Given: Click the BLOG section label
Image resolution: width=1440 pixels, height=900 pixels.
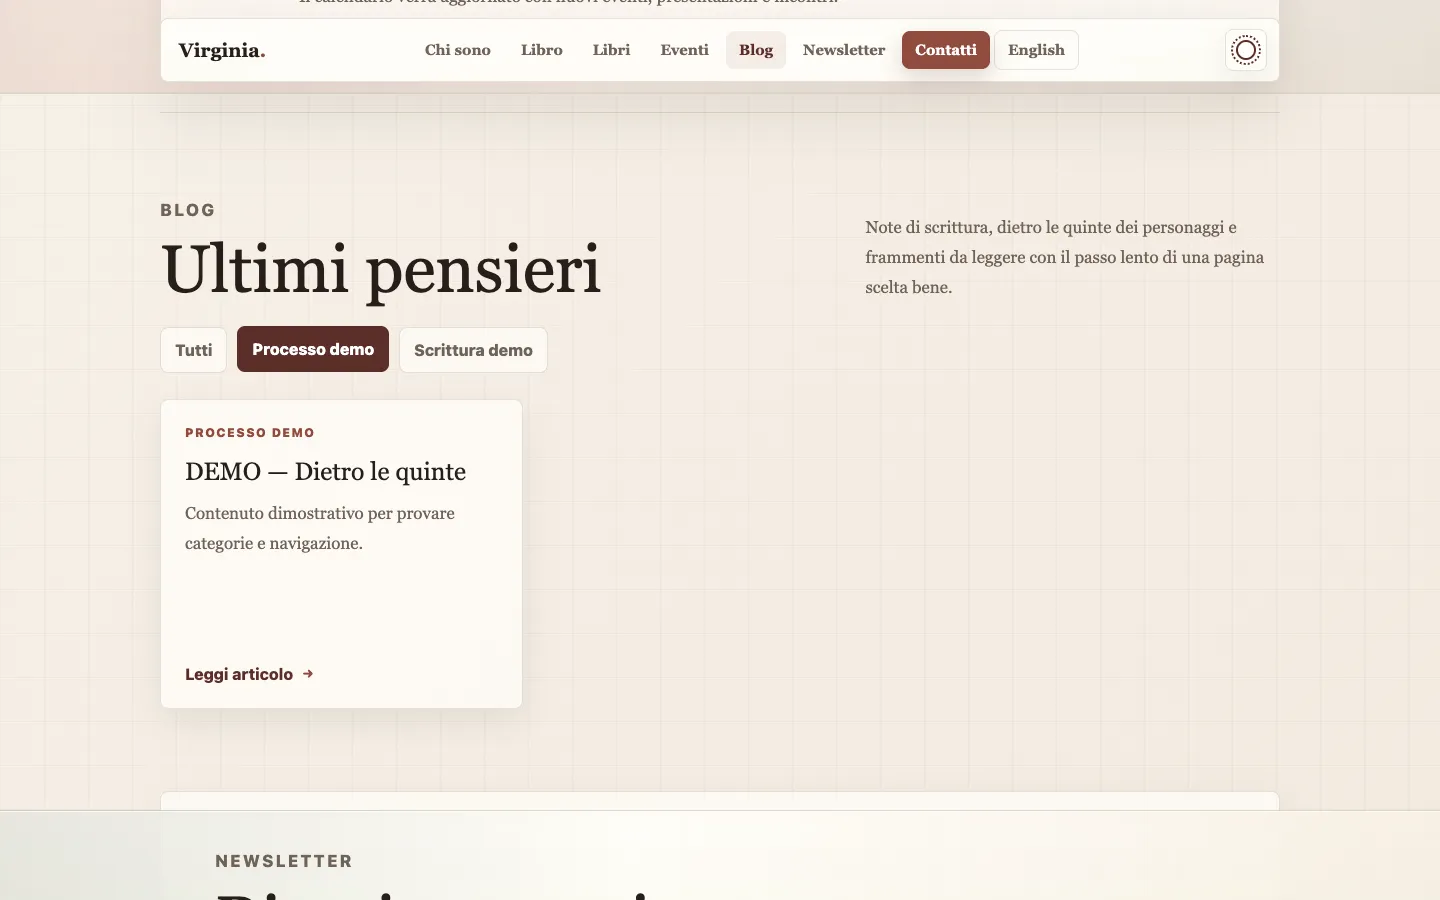Looking at the screenshot, I should point(188,210).
